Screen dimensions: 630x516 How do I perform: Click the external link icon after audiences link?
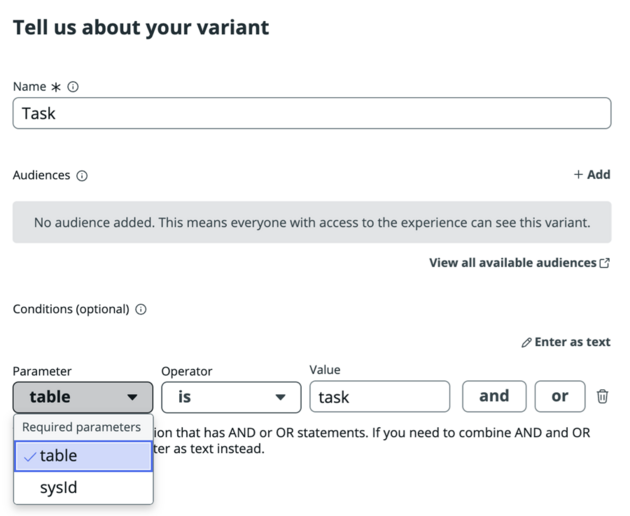pos(605,263)
